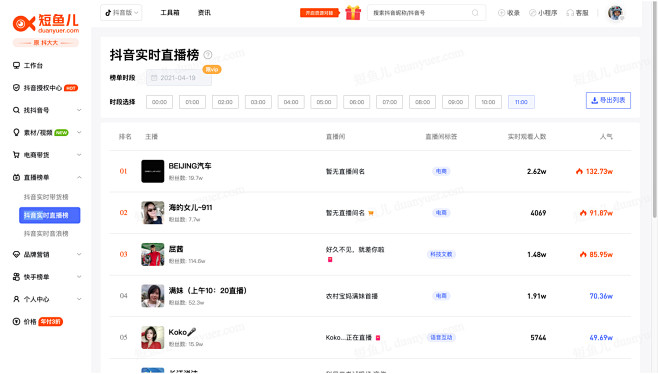Viewport: 658px width, 374px height.
Task: Open 抖音授权中心 sidebar item
Action: point(45,88)
